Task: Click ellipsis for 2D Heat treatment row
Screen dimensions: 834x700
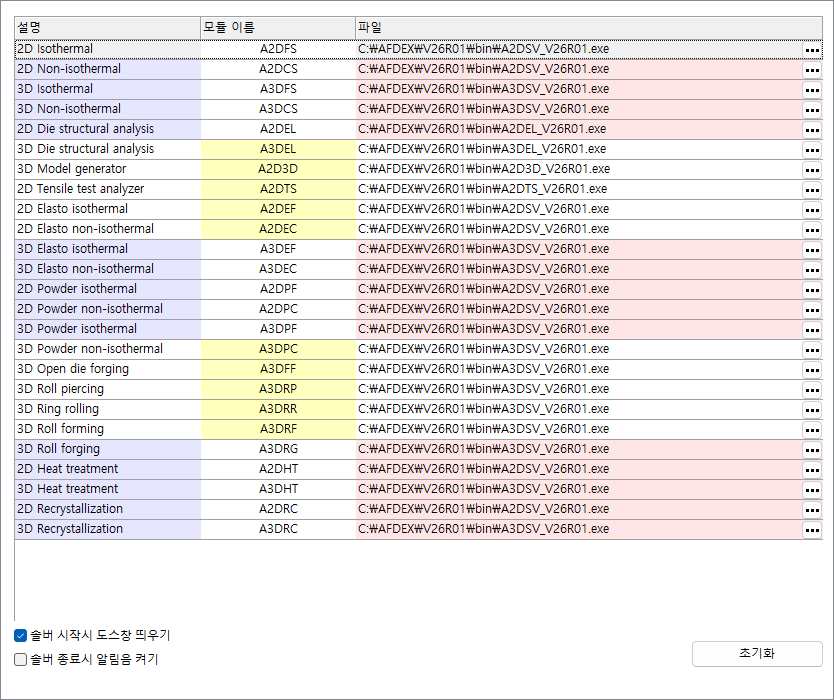Action: [x=812, y=470]
